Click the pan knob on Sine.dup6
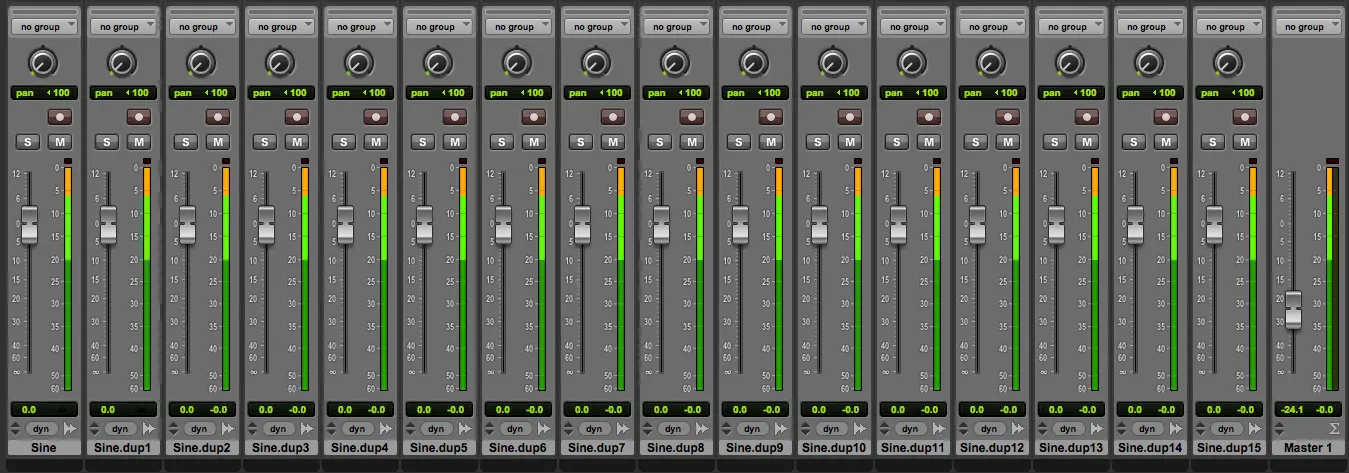The width and height of the screenshot is (1349, 473). click(517, 64)
